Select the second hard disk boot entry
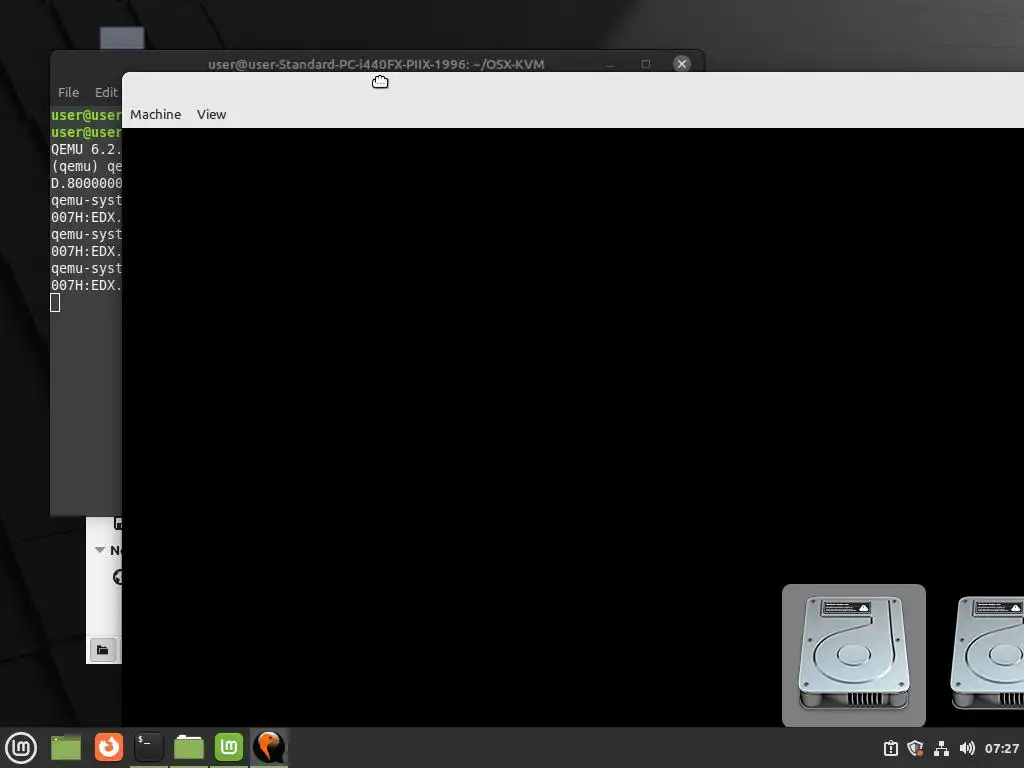Viewport: 1024px width, 768px height. [987, 653]
